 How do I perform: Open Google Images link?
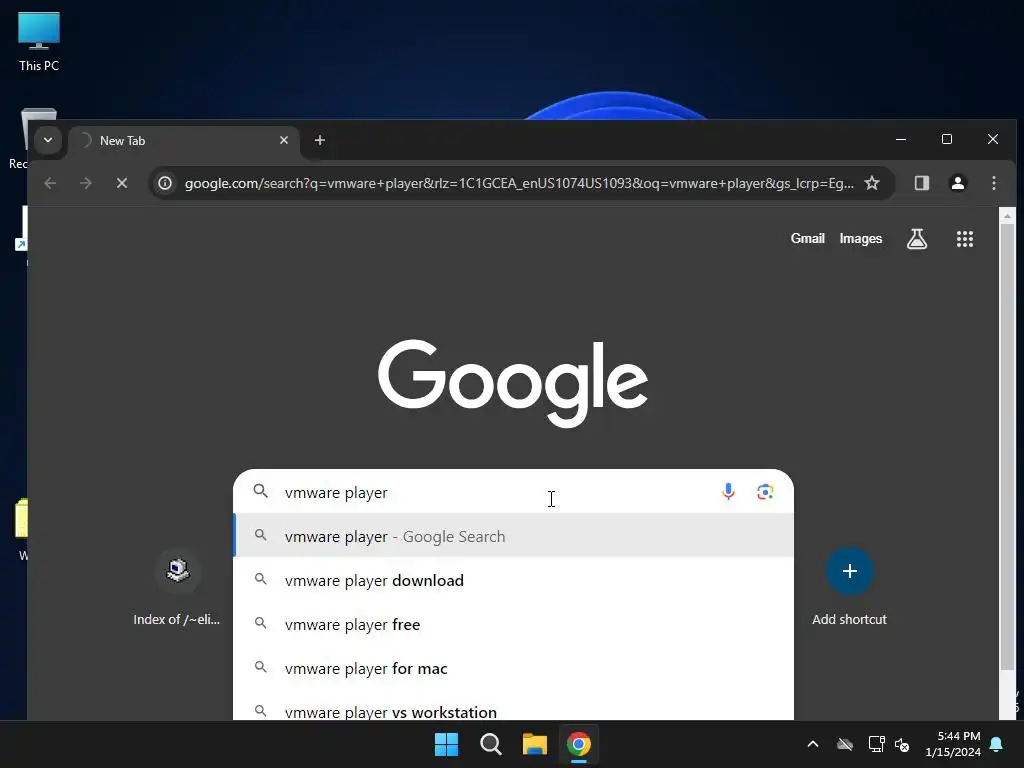tap(861, 238)
